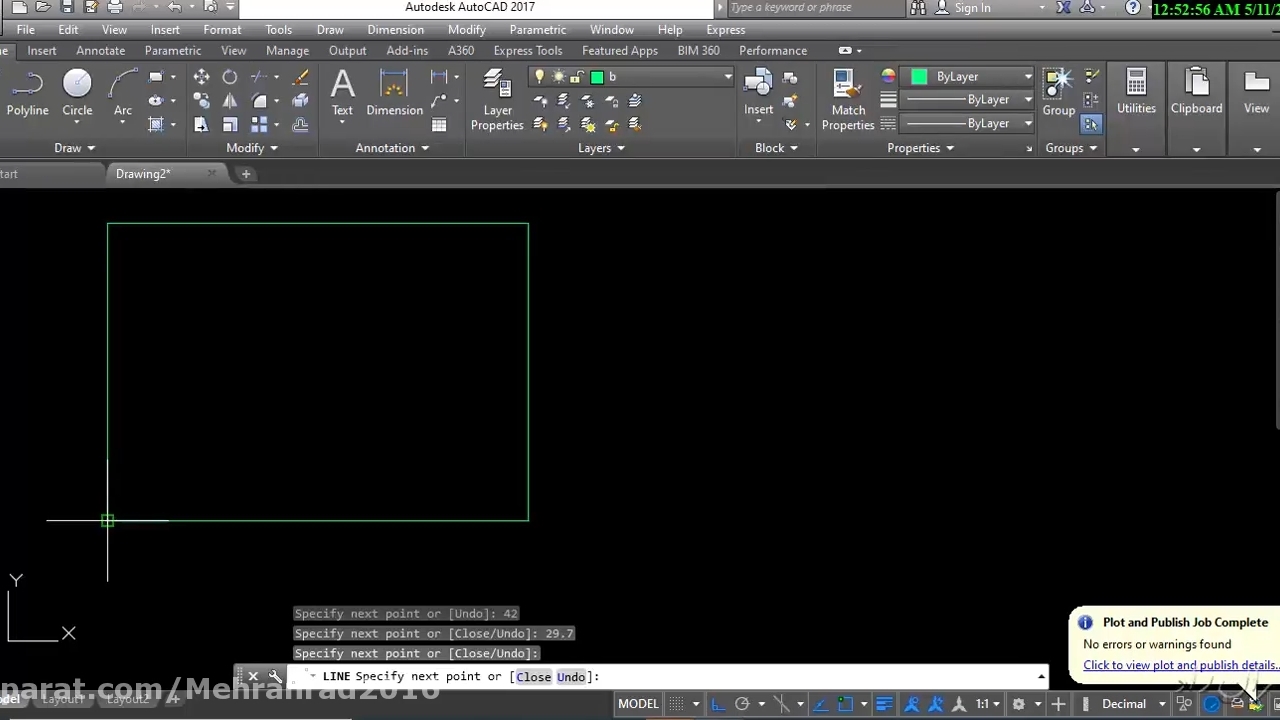Select the Circle tool
Viewport: 1280px width, 720px height.
[x=77, y=94]
